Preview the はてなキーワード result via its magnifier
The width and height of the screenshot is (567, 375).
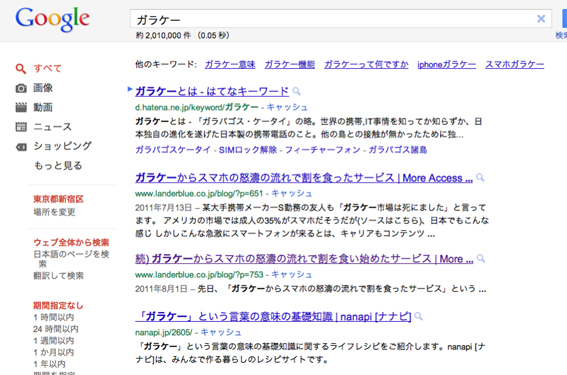tap(297, 91)
